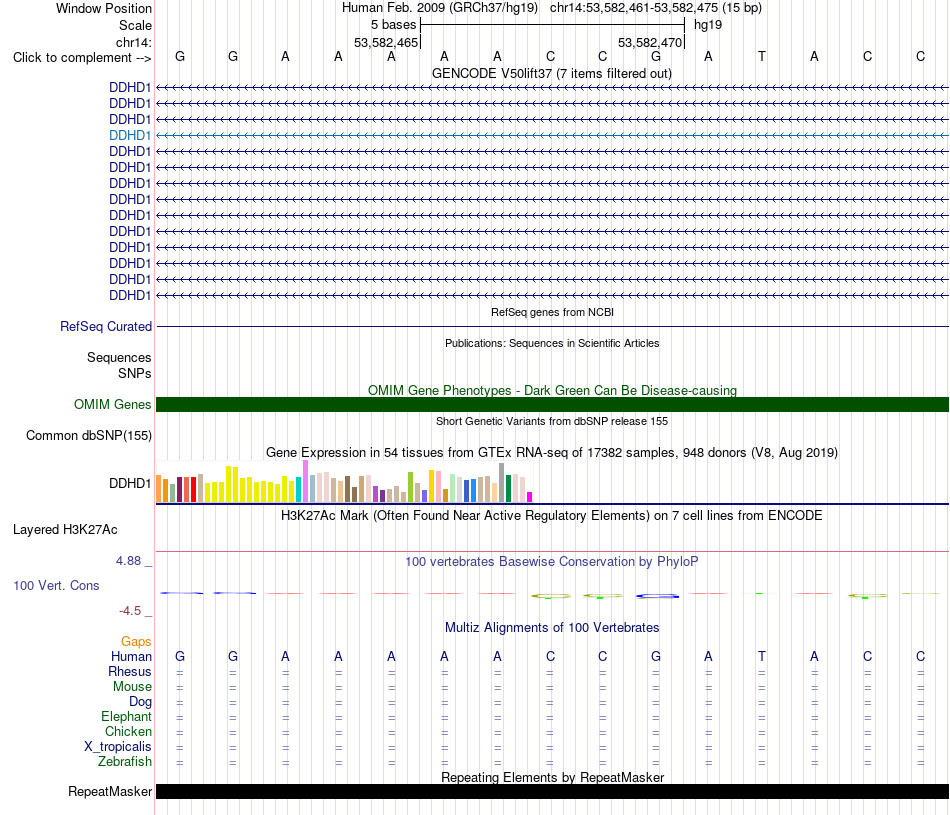This screenshot has height=815, width=950.
Task: Click the Chicken alignment row label
Action: (x=128, y=731)
